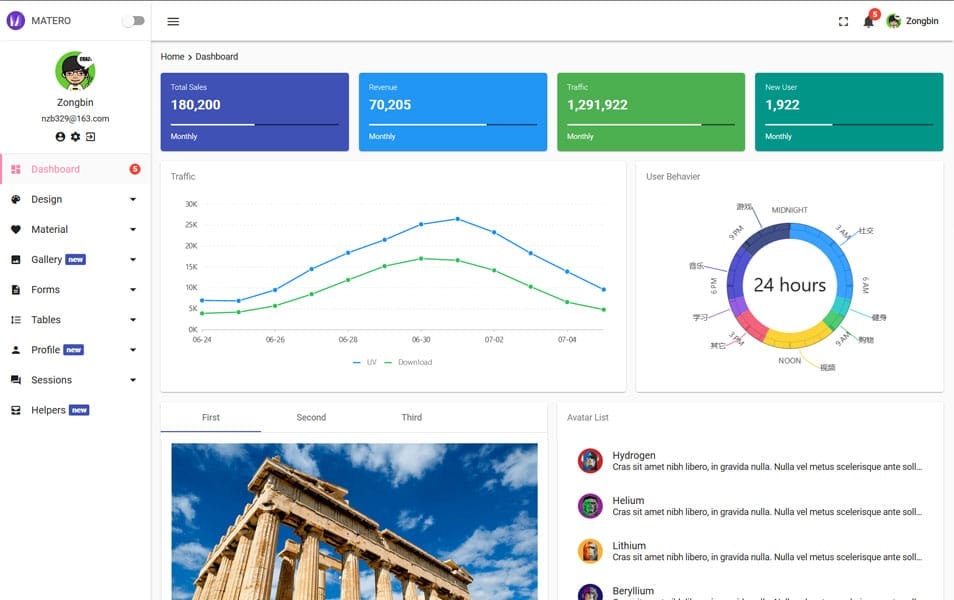The image size is (954, 600).
Task: Click the Material heart icon
Action: [16, 229]
